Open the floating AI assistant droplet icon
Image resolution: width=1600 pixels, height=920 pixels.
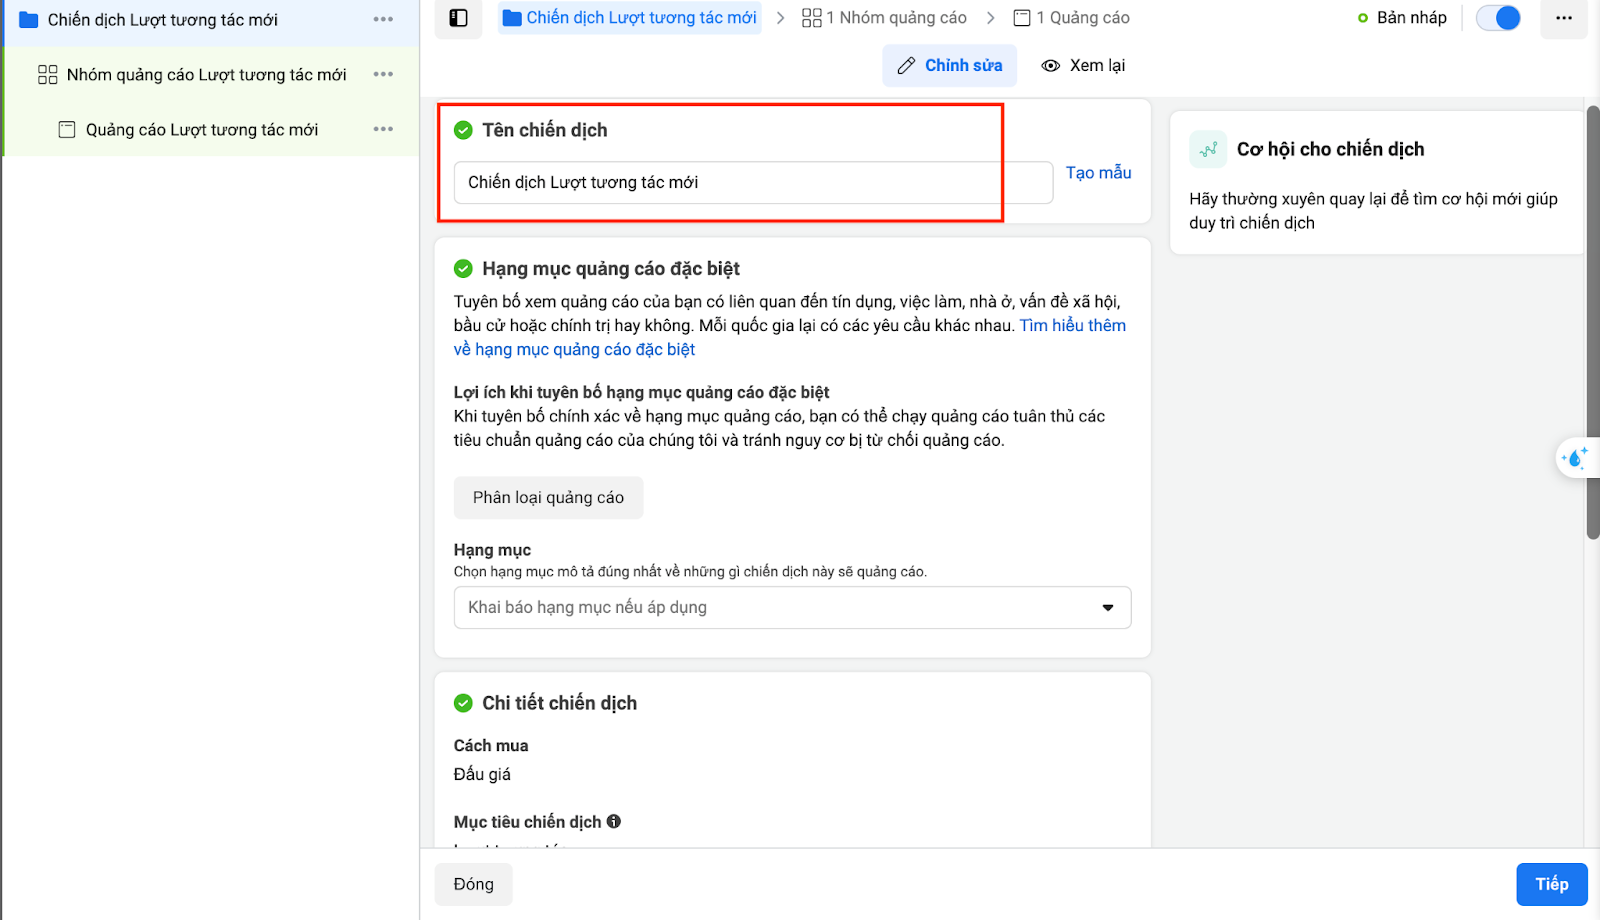coord(1576,458)
